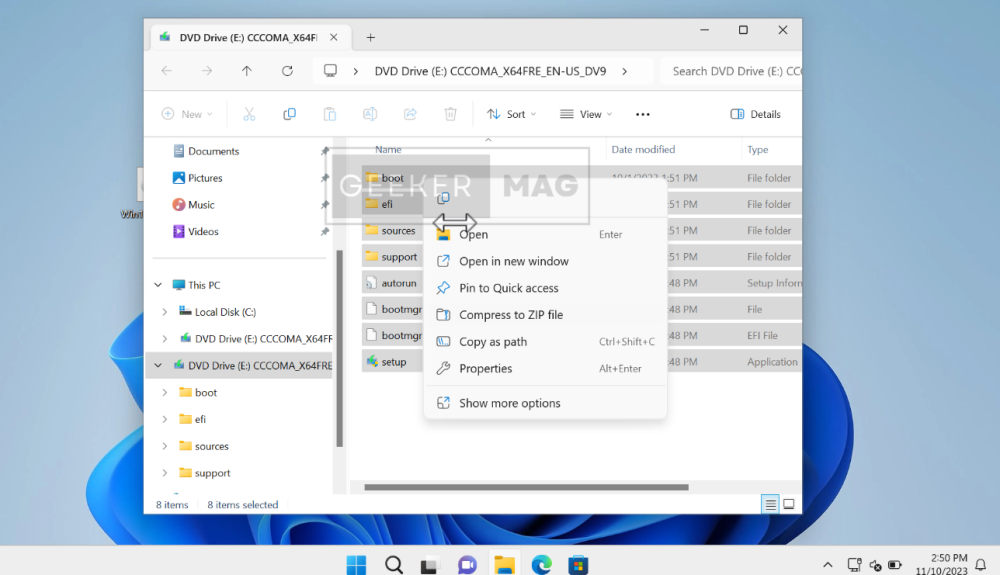
Task: Sort by the Type column header
Action: coord(758,150)
